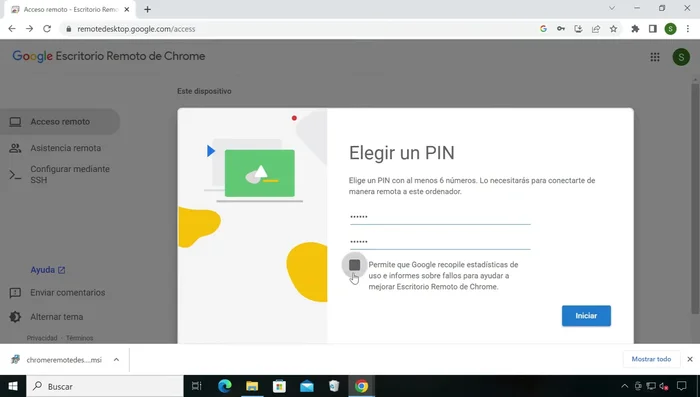This screenshot has height=397, width=700.
Task: Open saved passwords key icon
Action: (x=561, y=29)
